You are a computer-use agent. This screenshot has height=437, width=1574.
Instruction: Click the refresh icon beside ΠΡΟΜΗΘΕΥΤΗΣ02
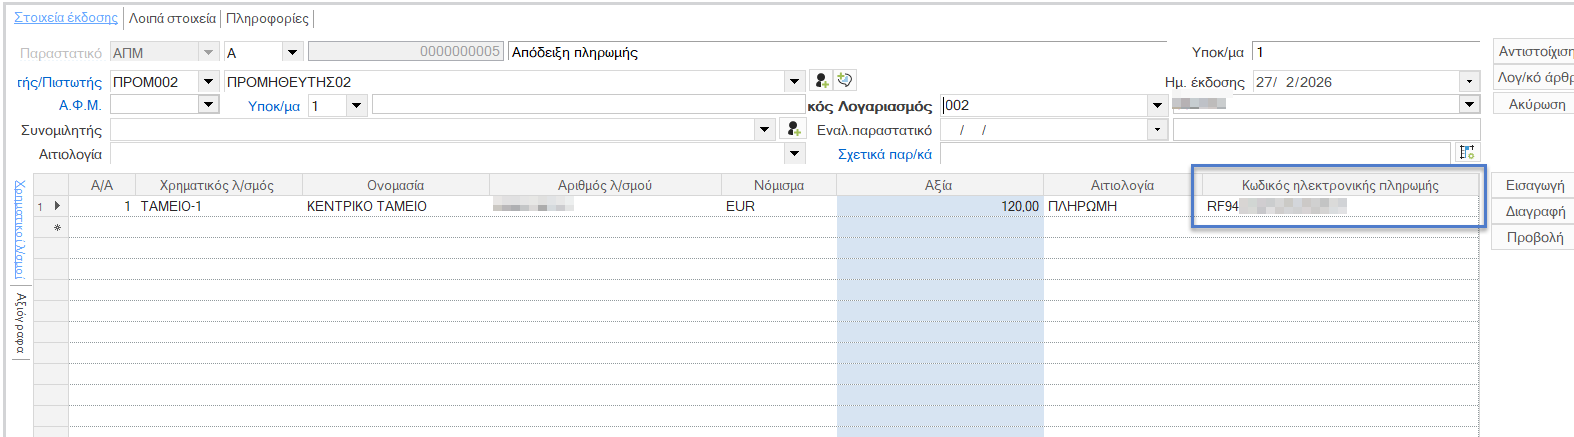click(x=845, y=81)
